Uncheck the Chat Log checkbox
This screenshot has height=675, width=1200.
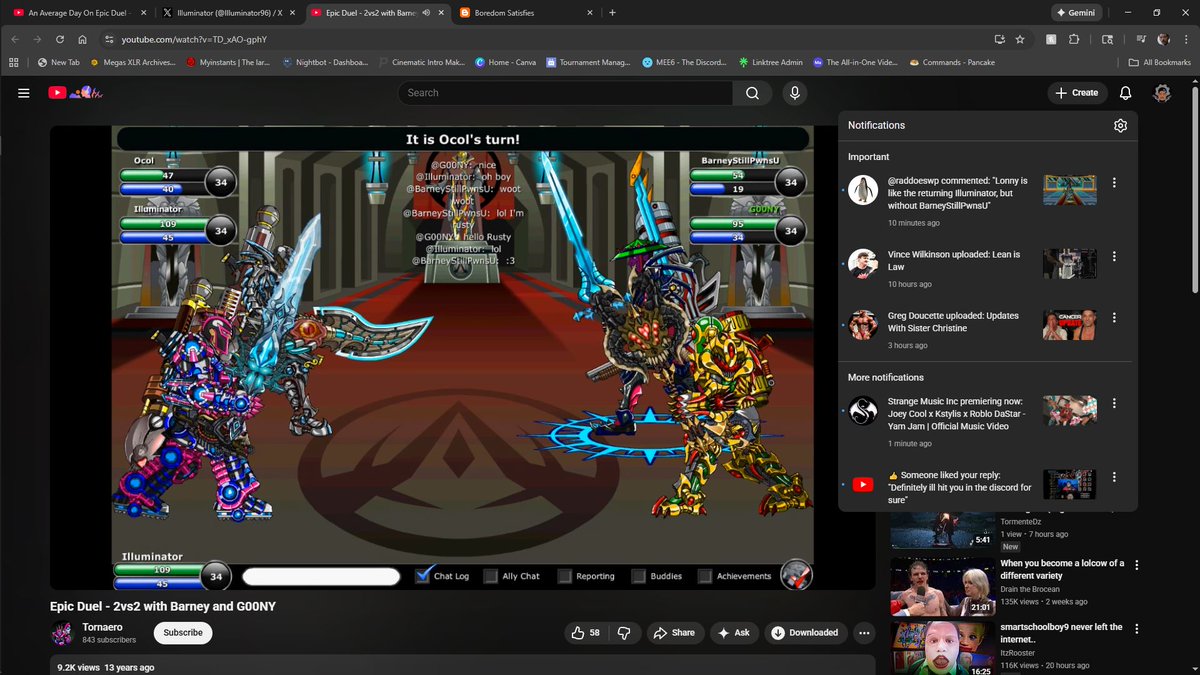(x=423, y=575)
